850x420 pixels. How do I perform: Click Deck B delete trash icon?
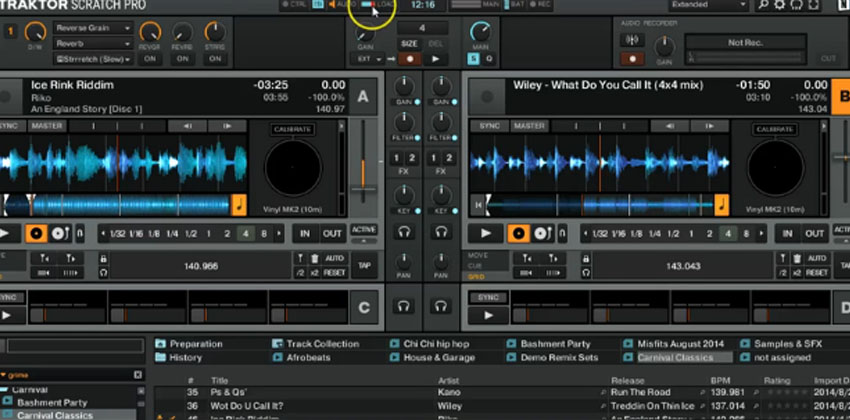pyautogui.click(x=797, y=259)
